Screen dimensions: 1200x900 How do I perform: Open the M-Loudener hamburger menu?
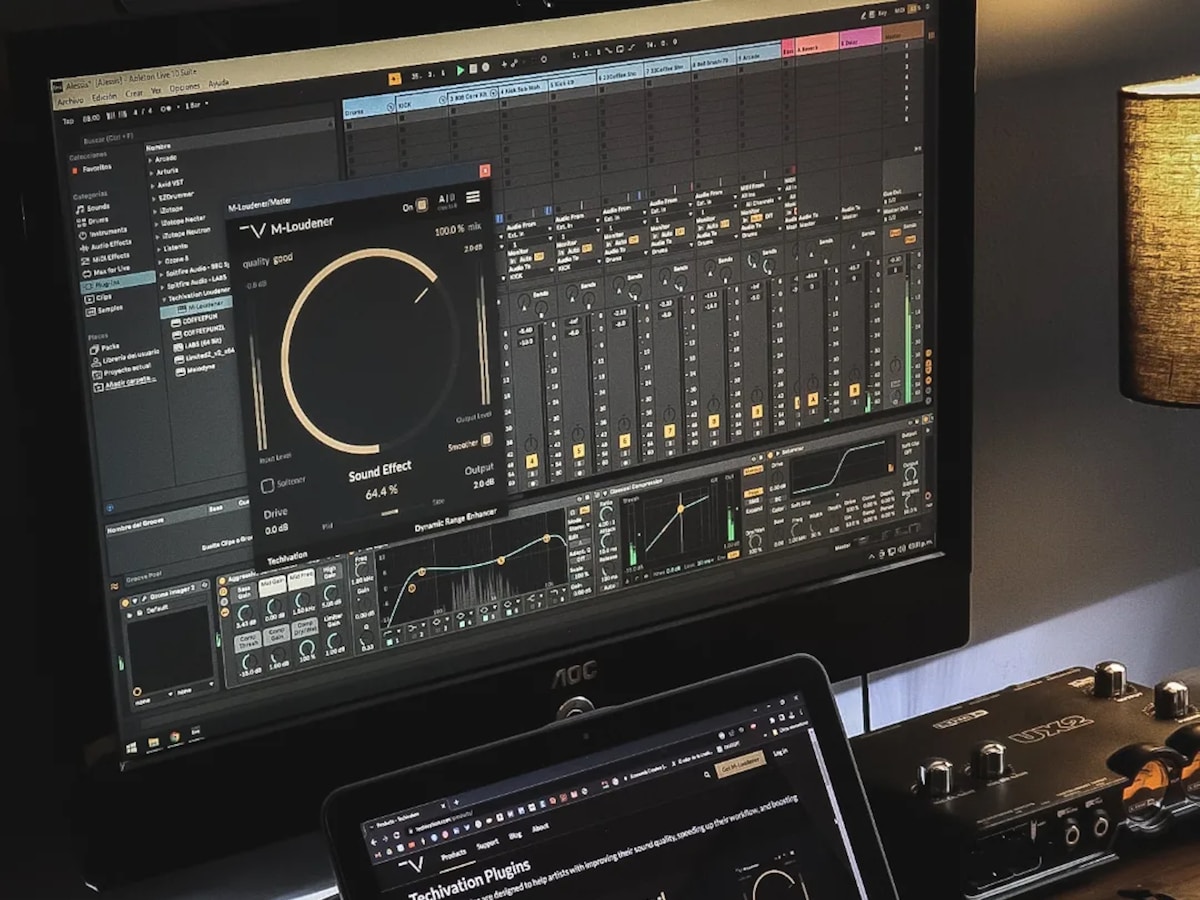pos(473,197)
